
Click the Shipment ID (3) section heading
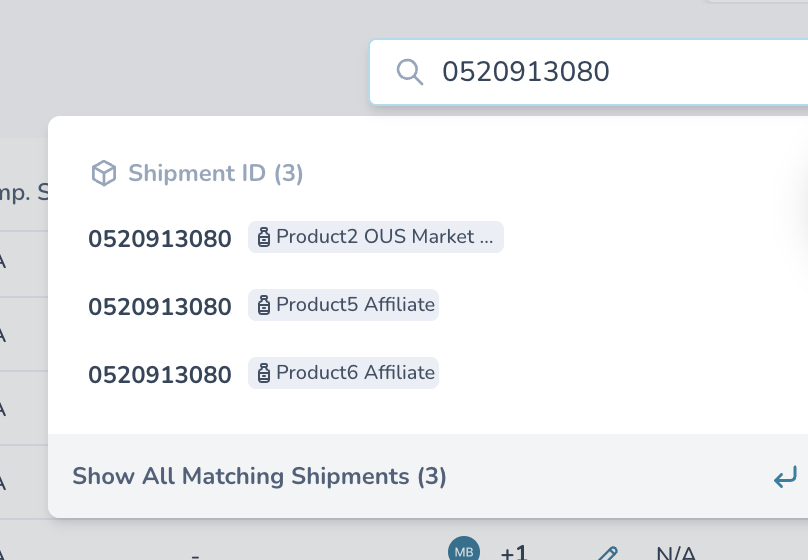[215, 173]
